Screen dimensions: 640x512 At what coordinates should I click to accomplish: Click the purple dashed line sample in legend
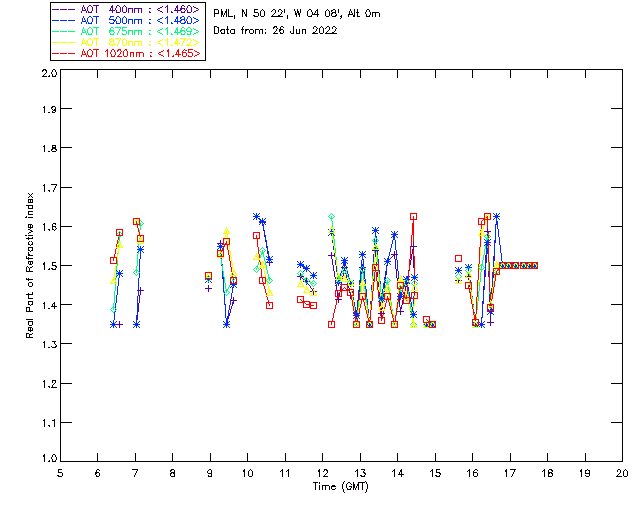click(x=64, y=9)
